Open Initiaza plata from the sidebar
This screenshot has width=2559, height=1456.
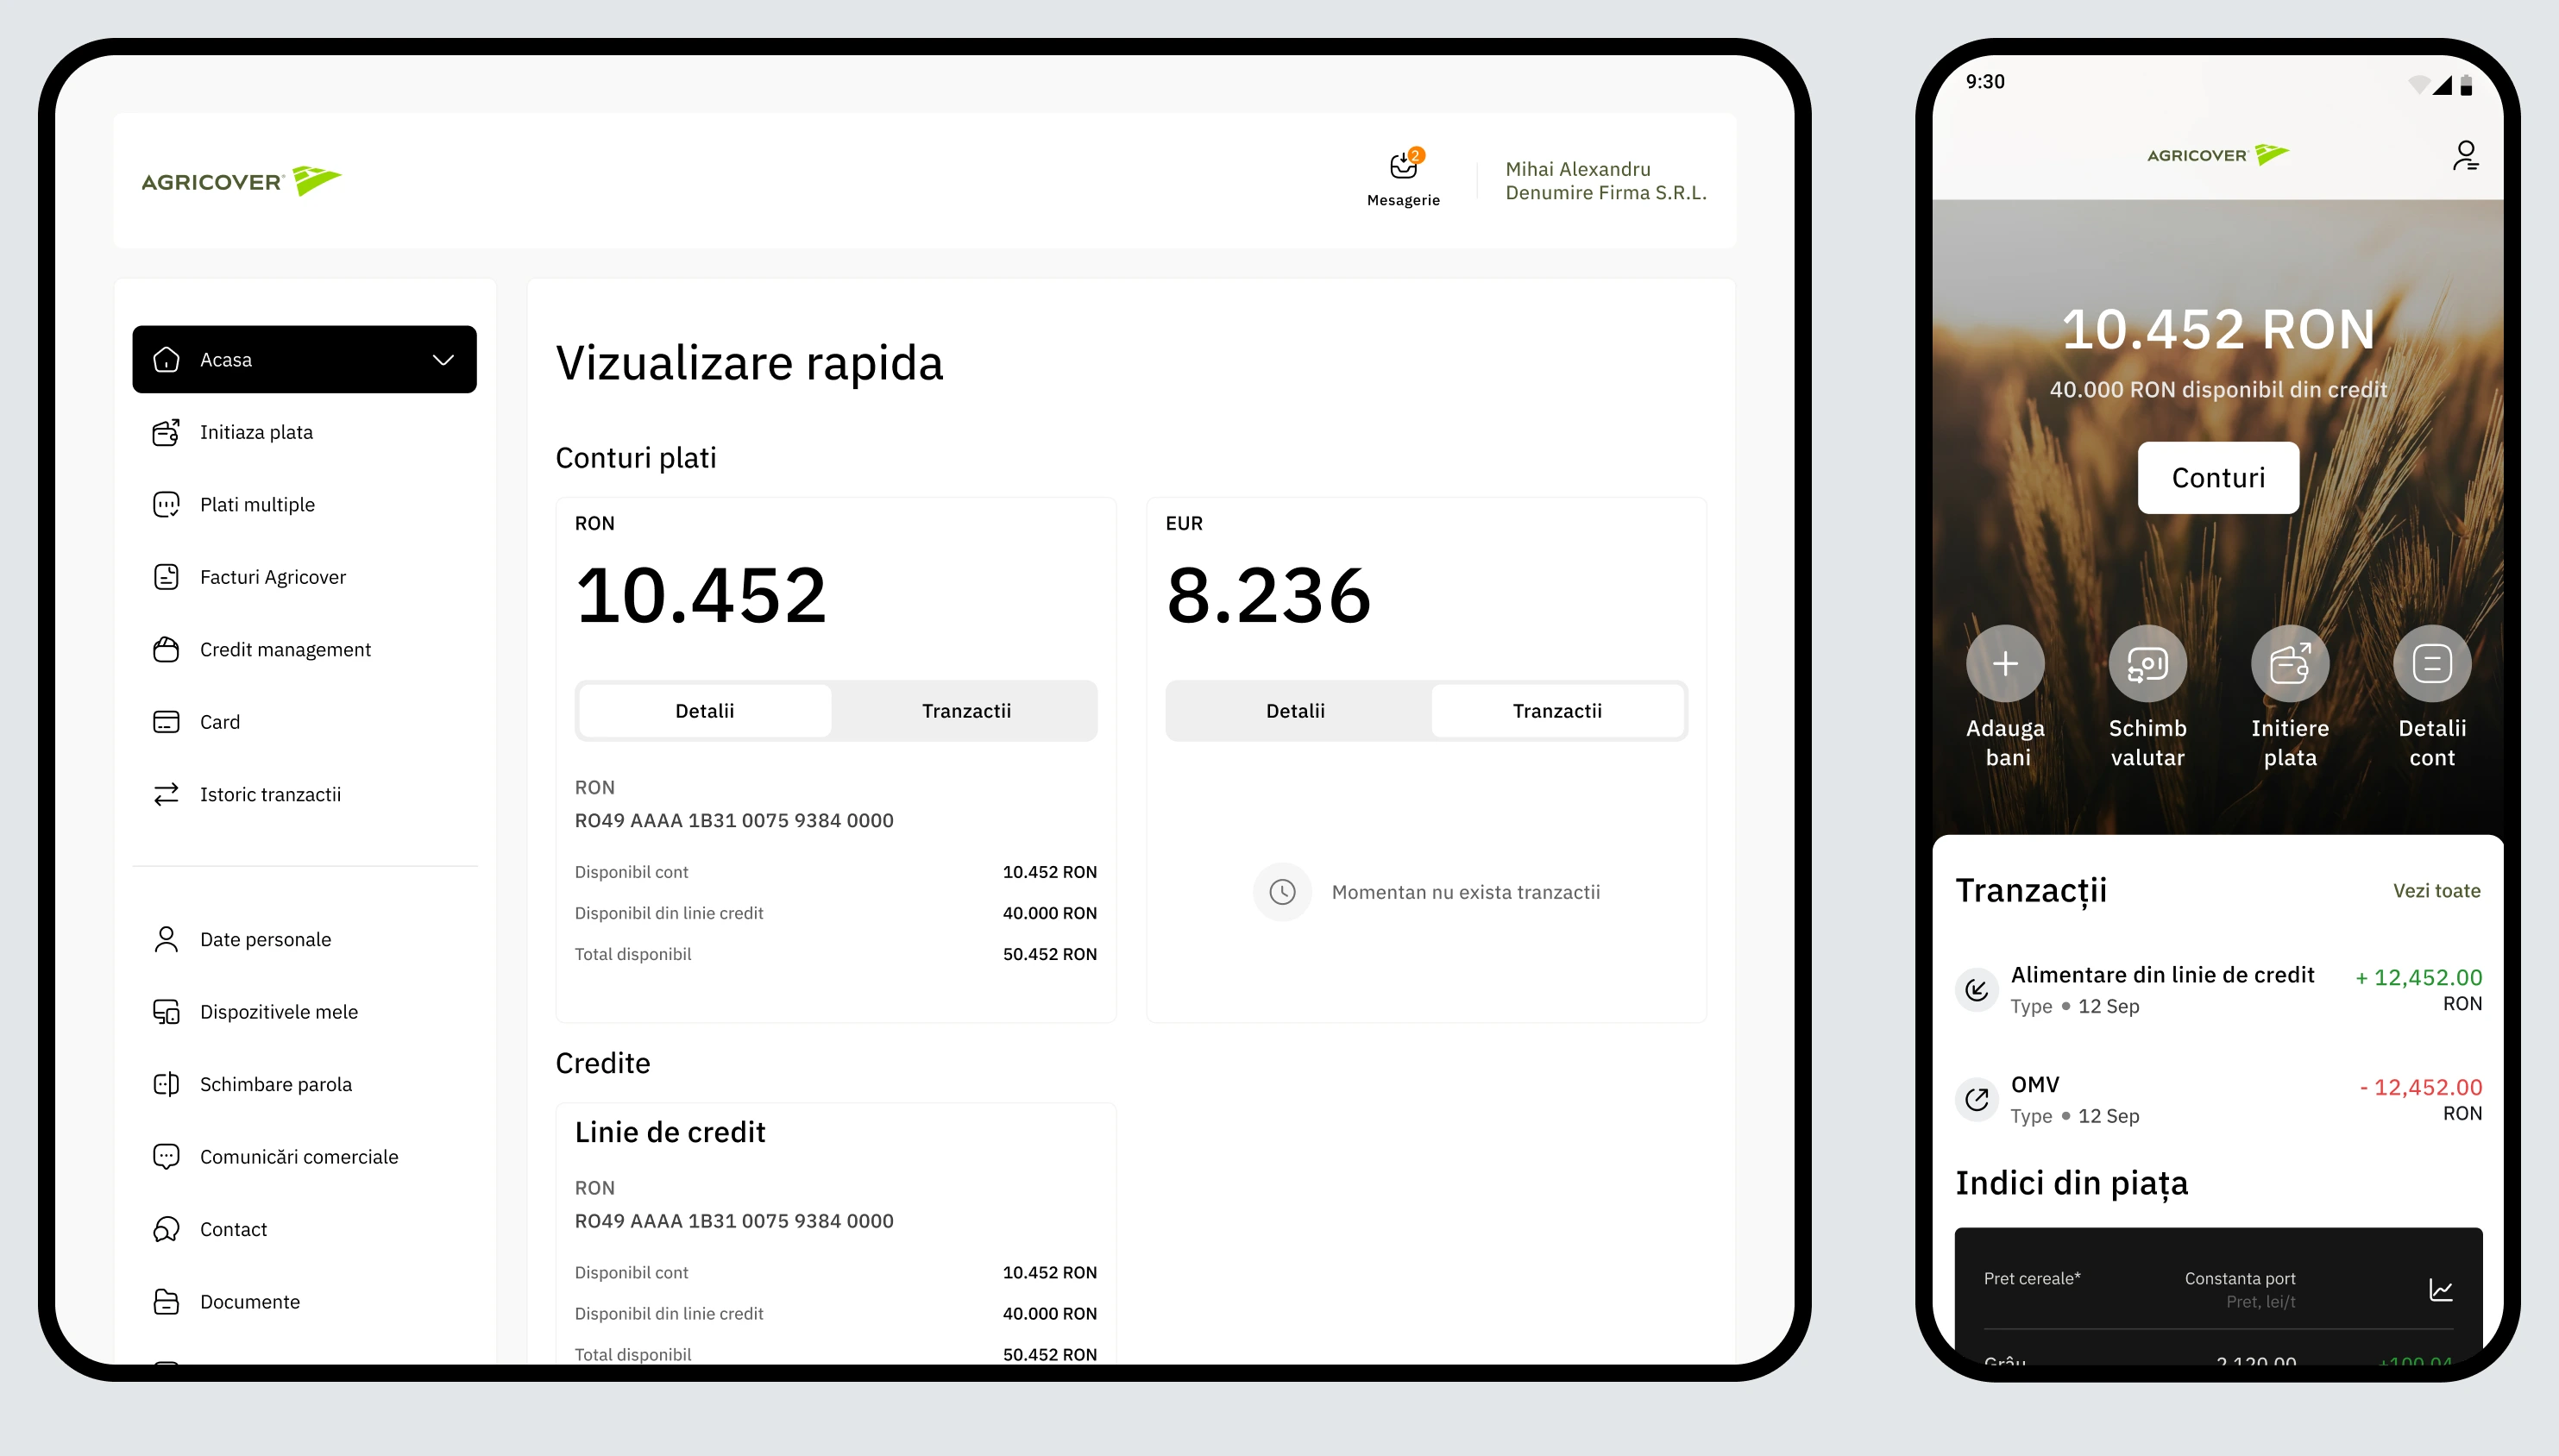tap(304, 432)
